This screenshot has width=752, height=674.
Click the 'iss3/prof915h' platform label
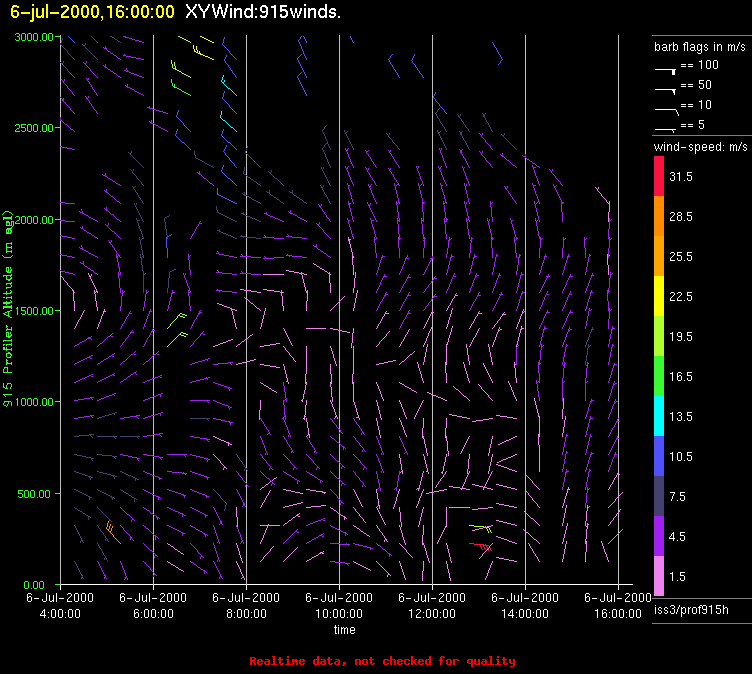pos(691,610)
